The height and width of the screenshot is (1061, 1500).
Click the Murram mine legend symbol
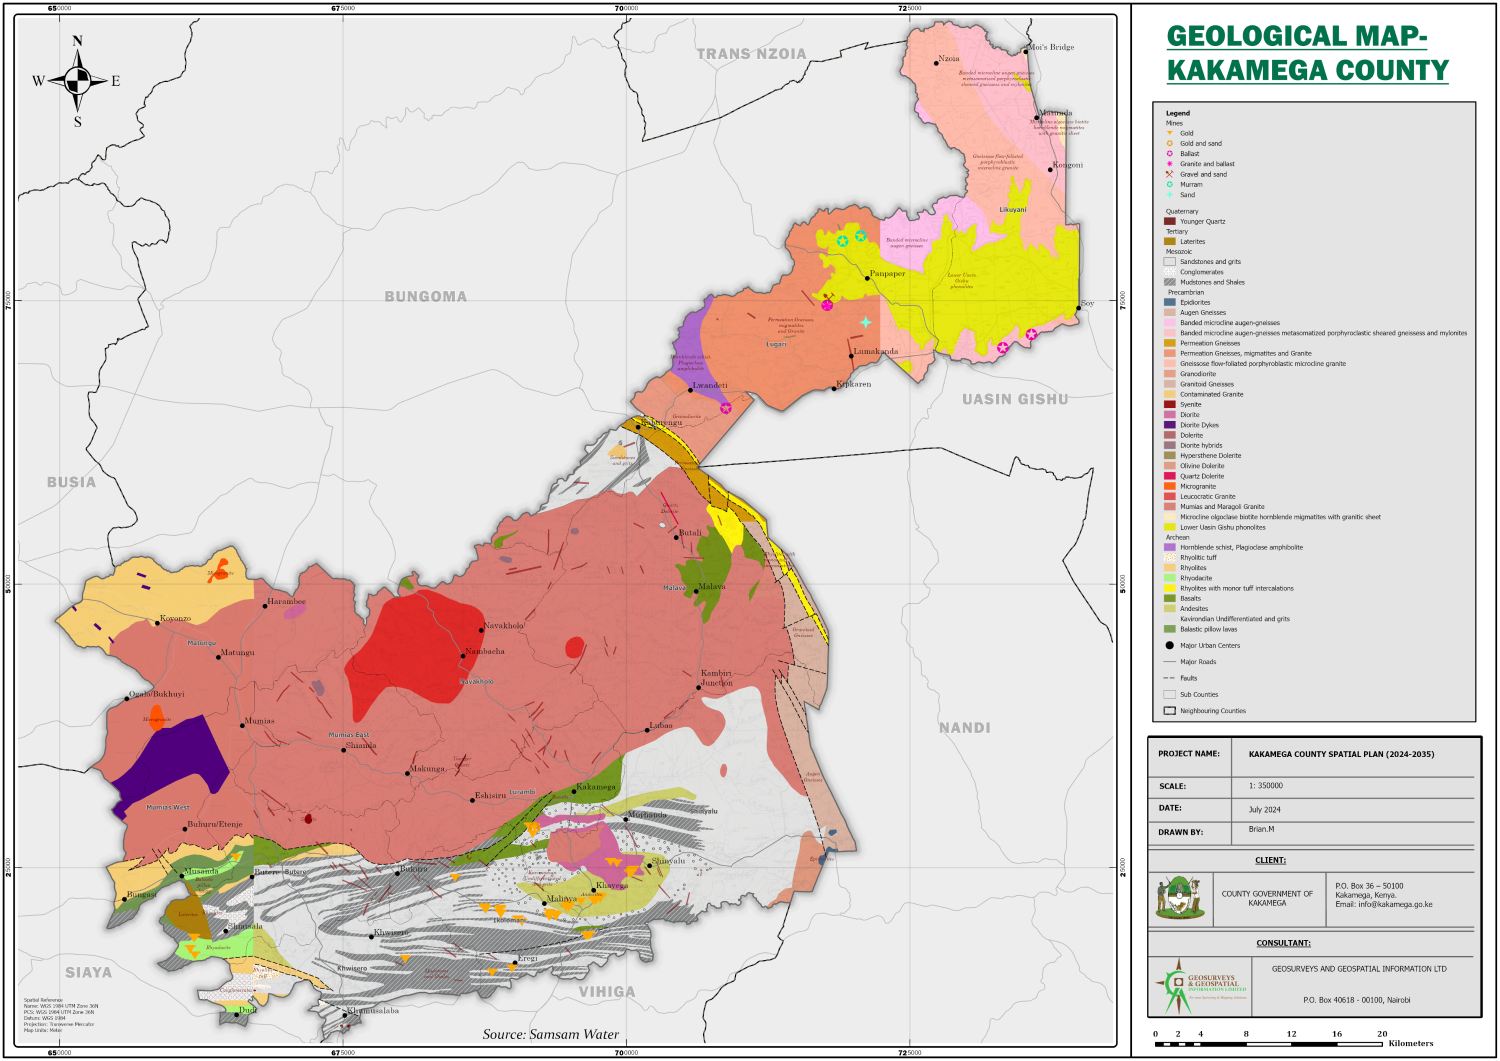tap(1169, 184)
